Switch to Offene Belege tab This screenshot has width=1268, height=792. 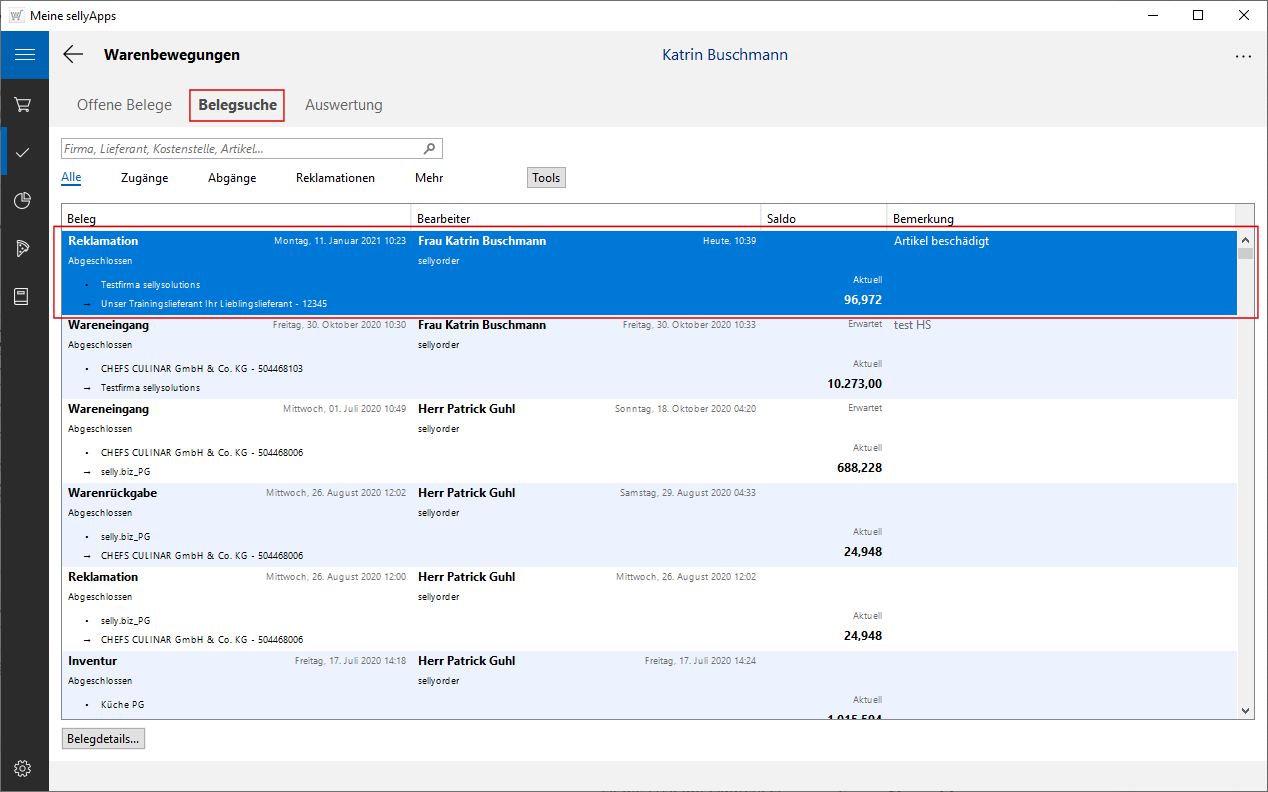point(124,105)
